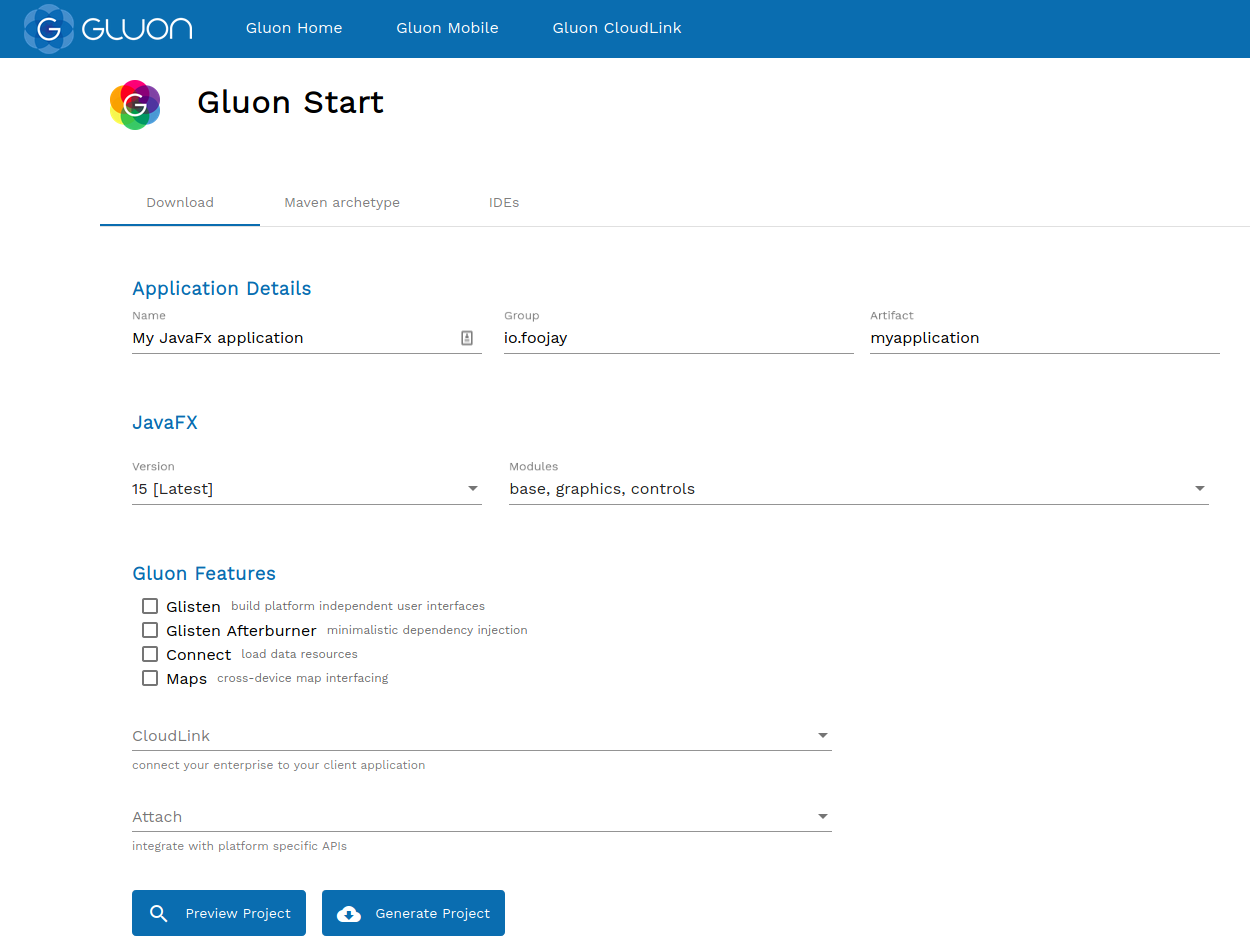This screenshot has height=944, width=1250.
Task: Click the icon inside the Name field
Action: click(x=466, y=338)
